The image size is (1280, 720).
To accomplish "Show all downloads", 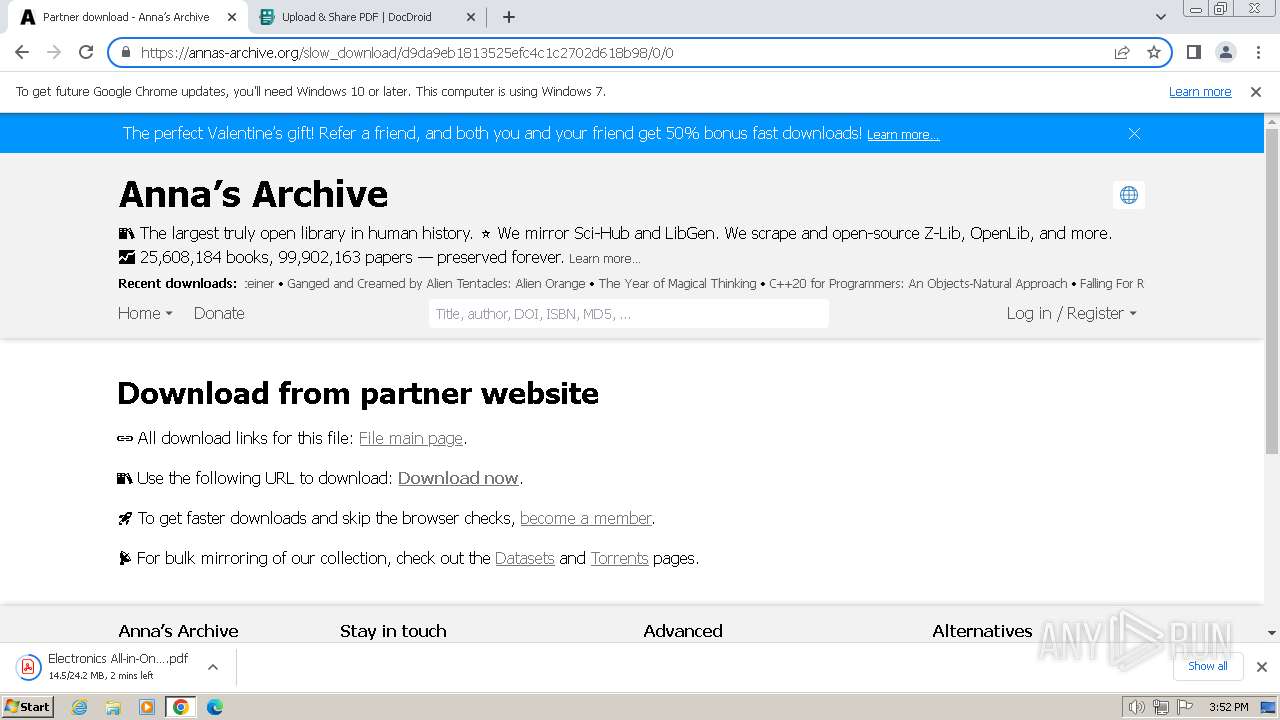I will tap(1208, 666).
